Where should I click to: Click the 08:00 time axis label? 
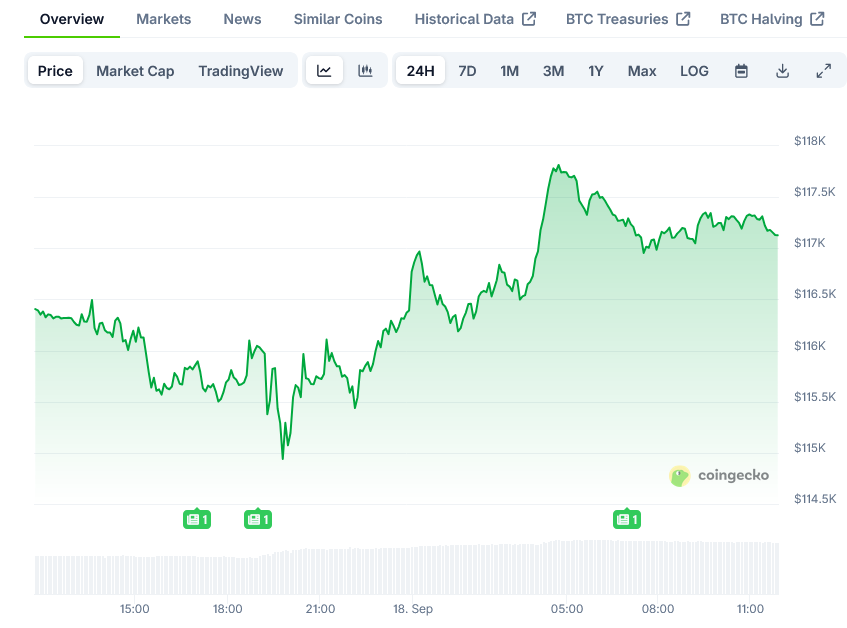[658, 609]
